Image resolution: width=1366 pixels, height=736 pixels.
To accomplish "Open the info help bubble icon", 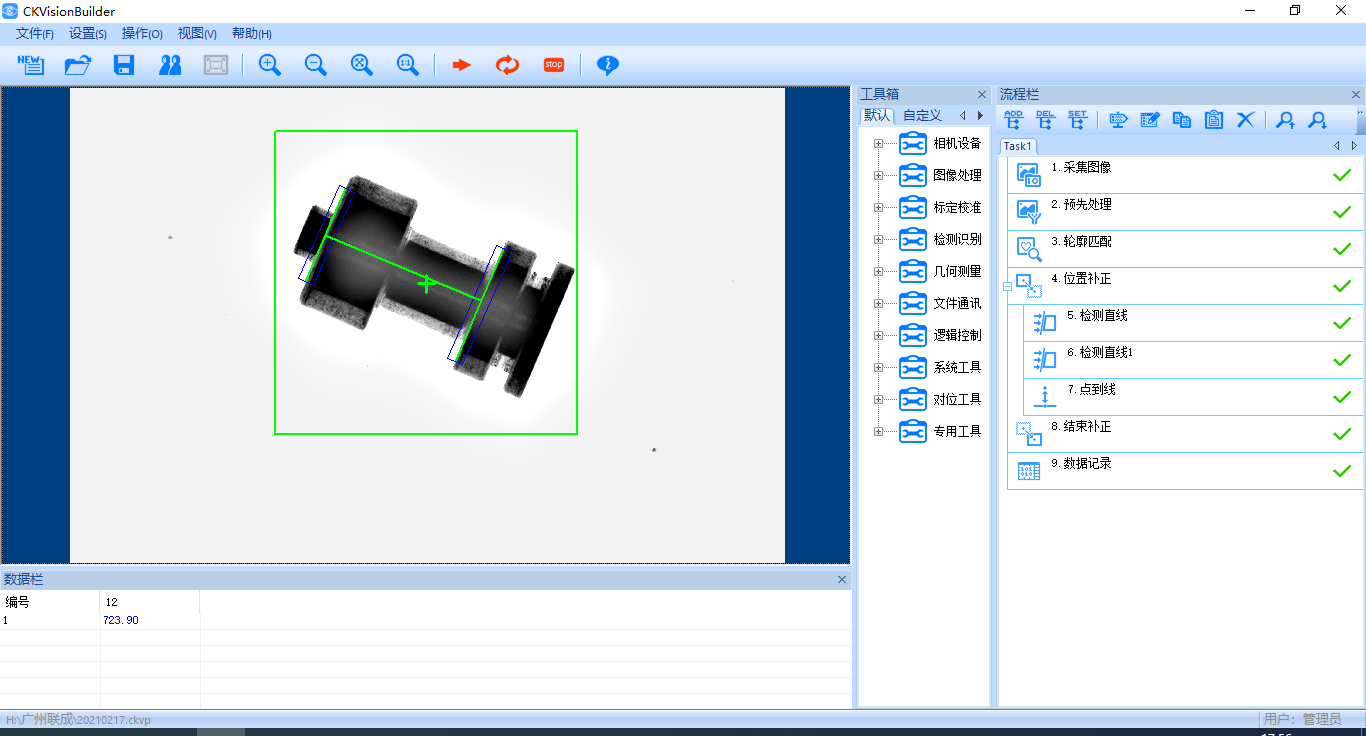I will tap(607, 65).
